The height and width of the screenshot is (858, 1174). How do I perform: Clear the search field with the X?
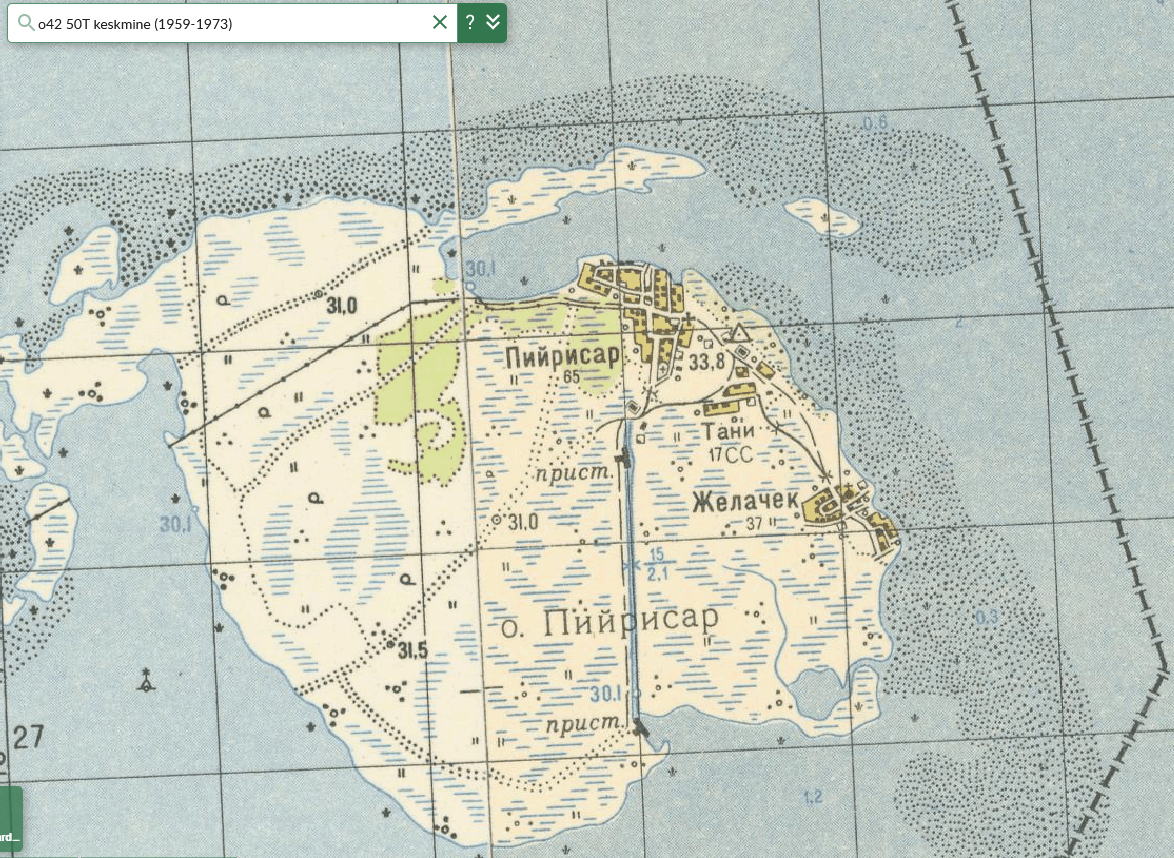click(440, 22)
